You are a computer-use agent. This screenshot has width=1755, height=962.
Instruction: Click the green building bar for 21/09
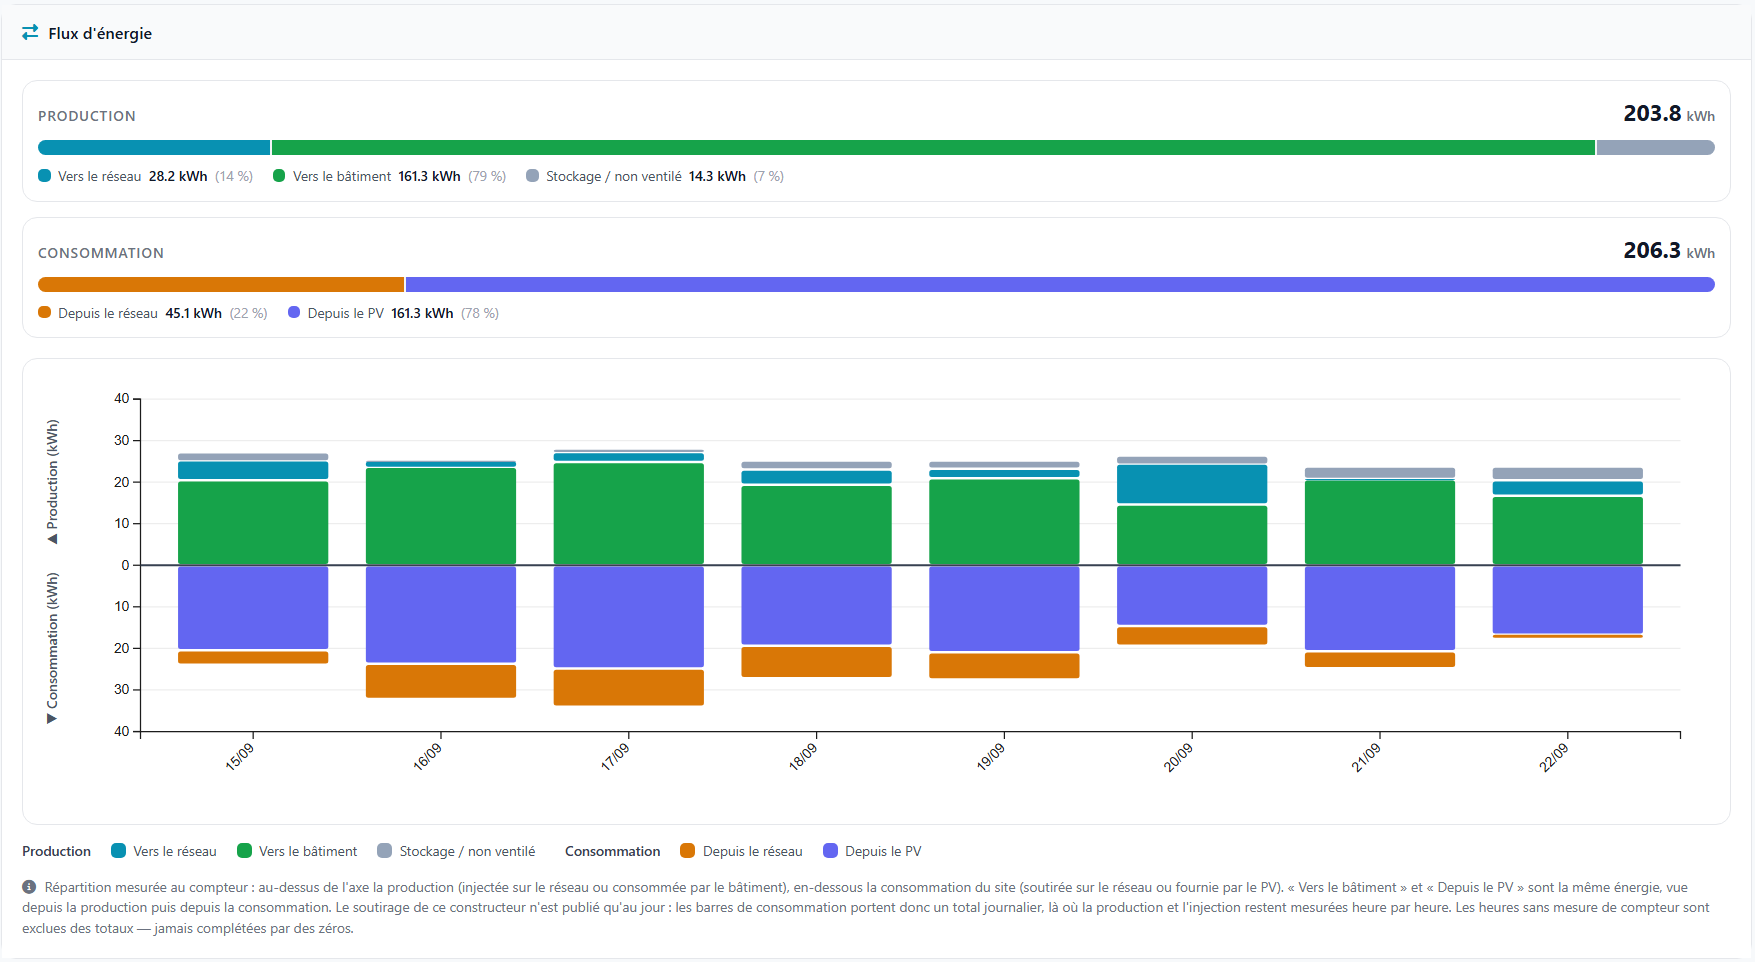pos(1380,523)
